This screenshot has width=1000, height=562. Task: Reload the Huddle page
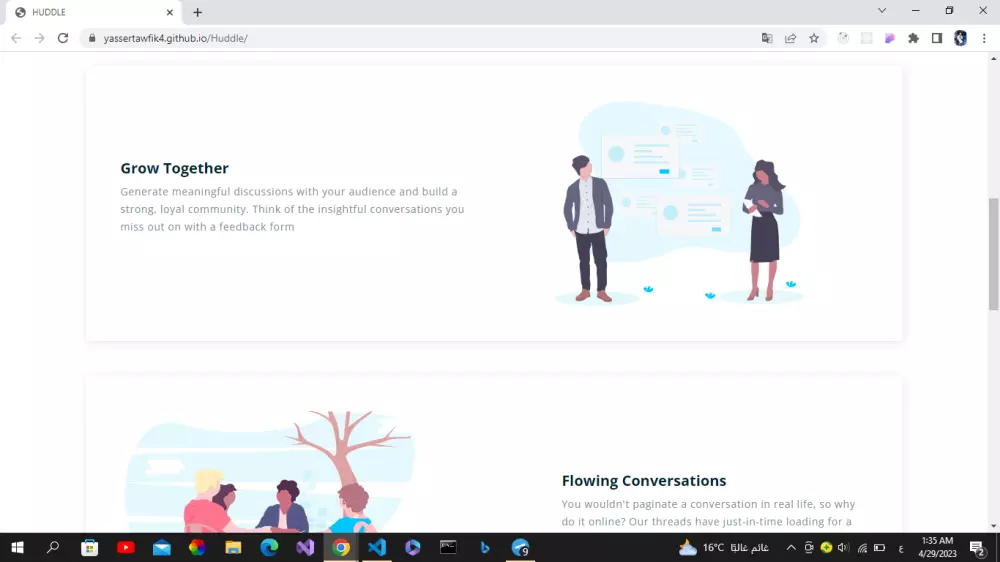click(62, 38)
